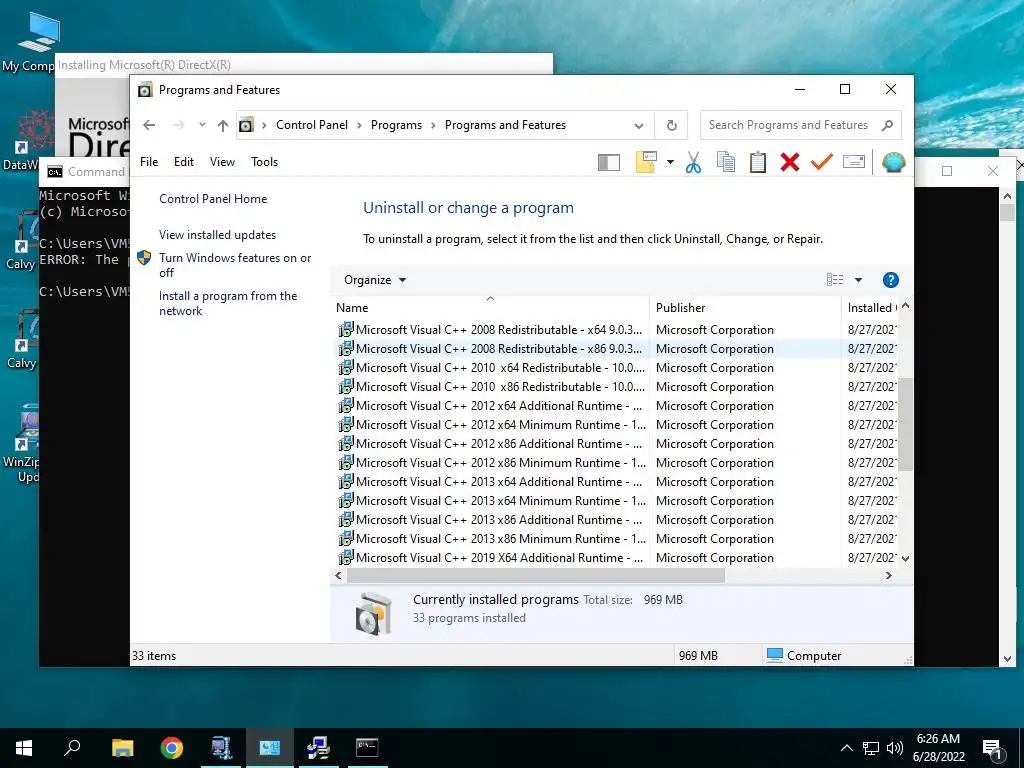Click the list scroll down arrow
Screen dimensions: 1024x768
click(x=905, y=559)
